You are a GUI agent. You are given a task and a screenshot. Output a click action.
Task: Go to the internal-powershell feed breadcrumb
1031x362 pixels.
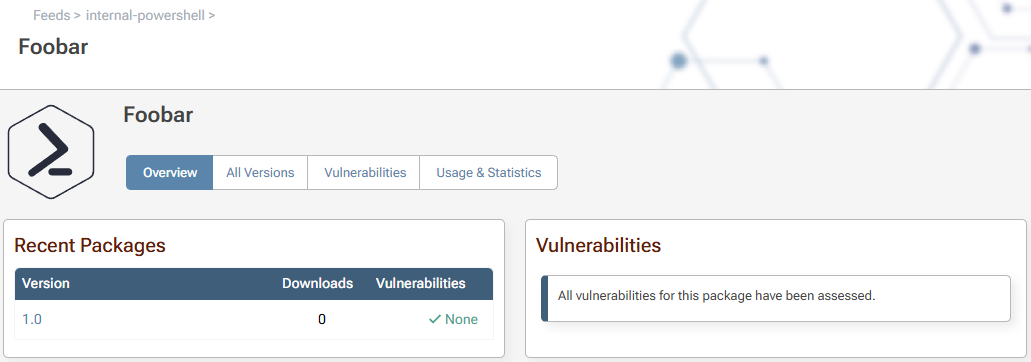(x=145, y=14)
